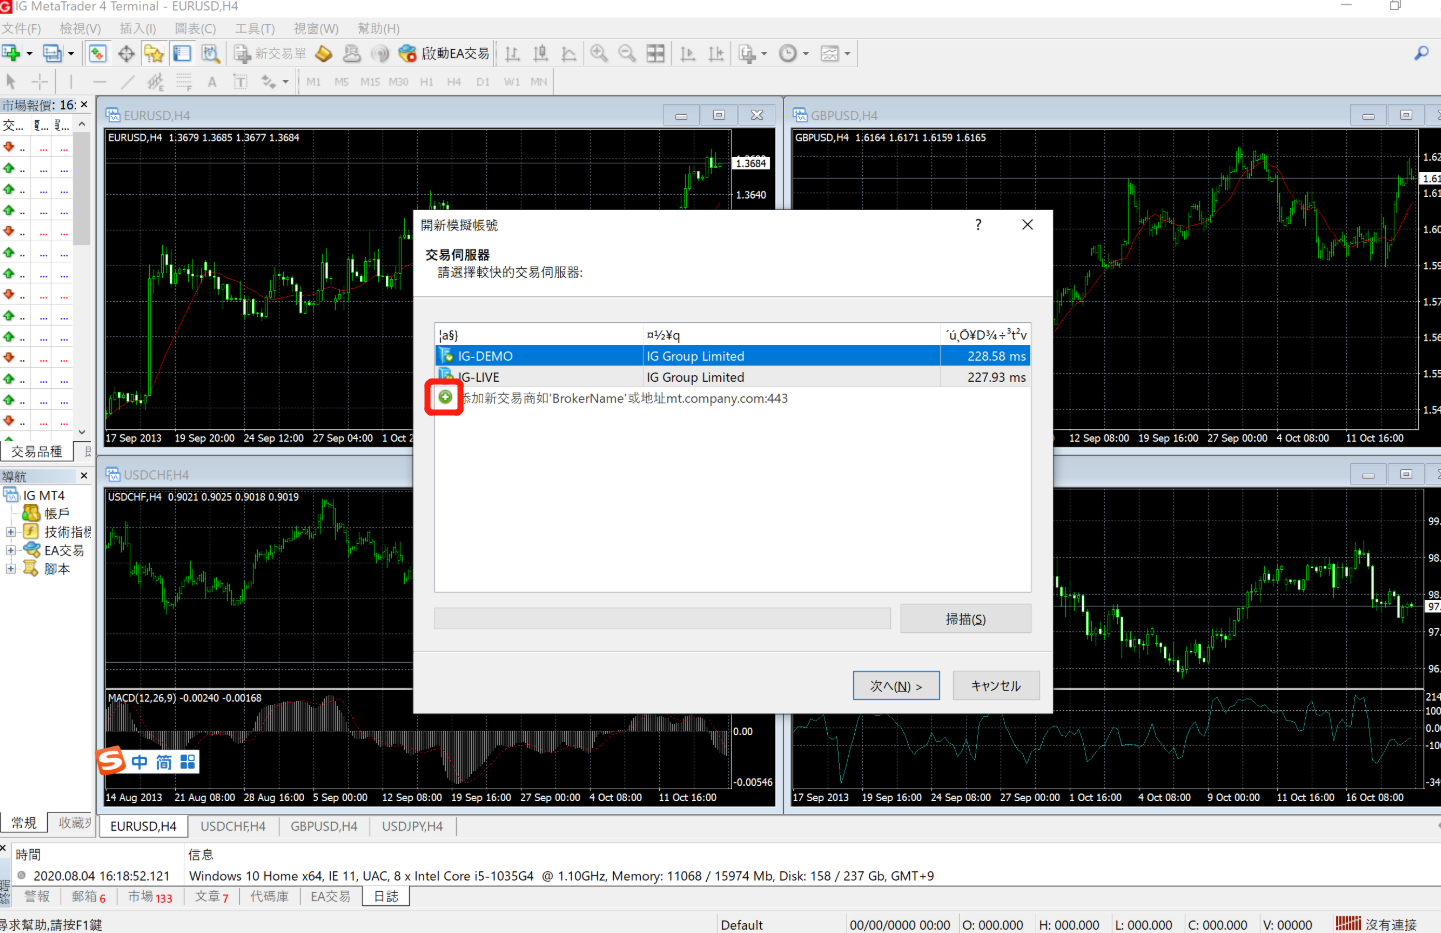Open the Strategy Tester icon

click(210, 53)
